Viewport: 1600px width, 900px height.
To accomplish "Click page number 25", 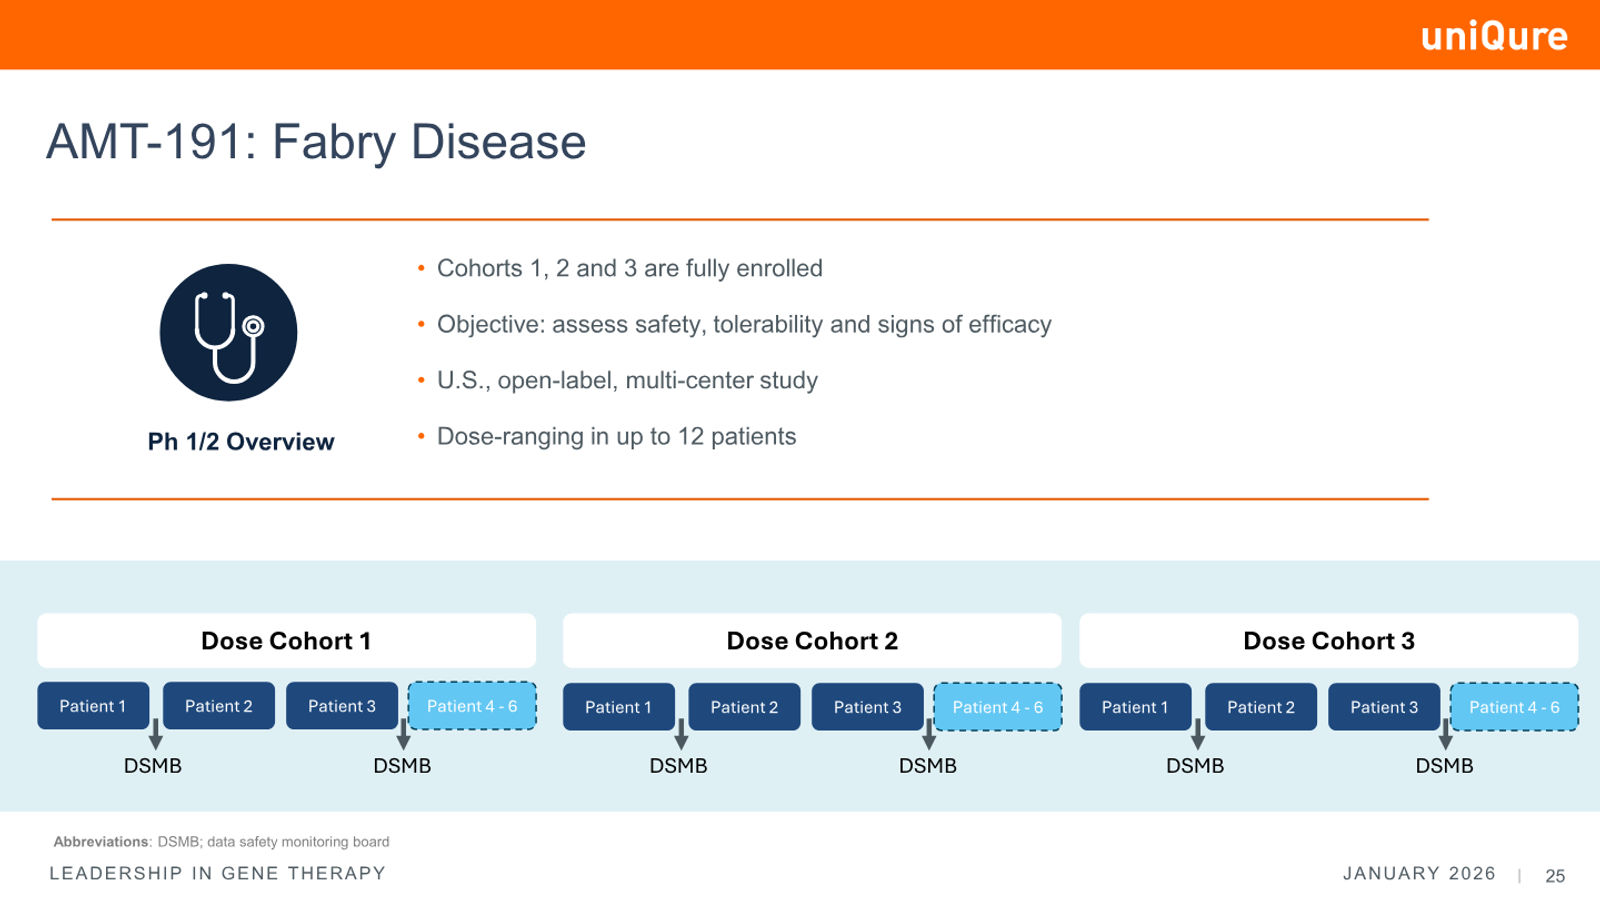I will pos(1555,876).
